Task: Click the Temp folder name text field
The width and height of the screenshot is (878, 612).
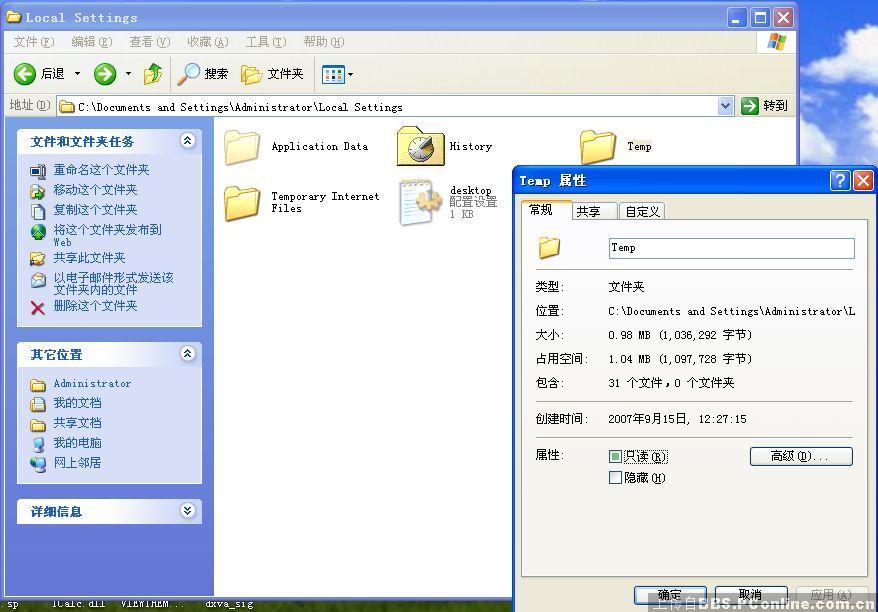Action: point(731,248)
